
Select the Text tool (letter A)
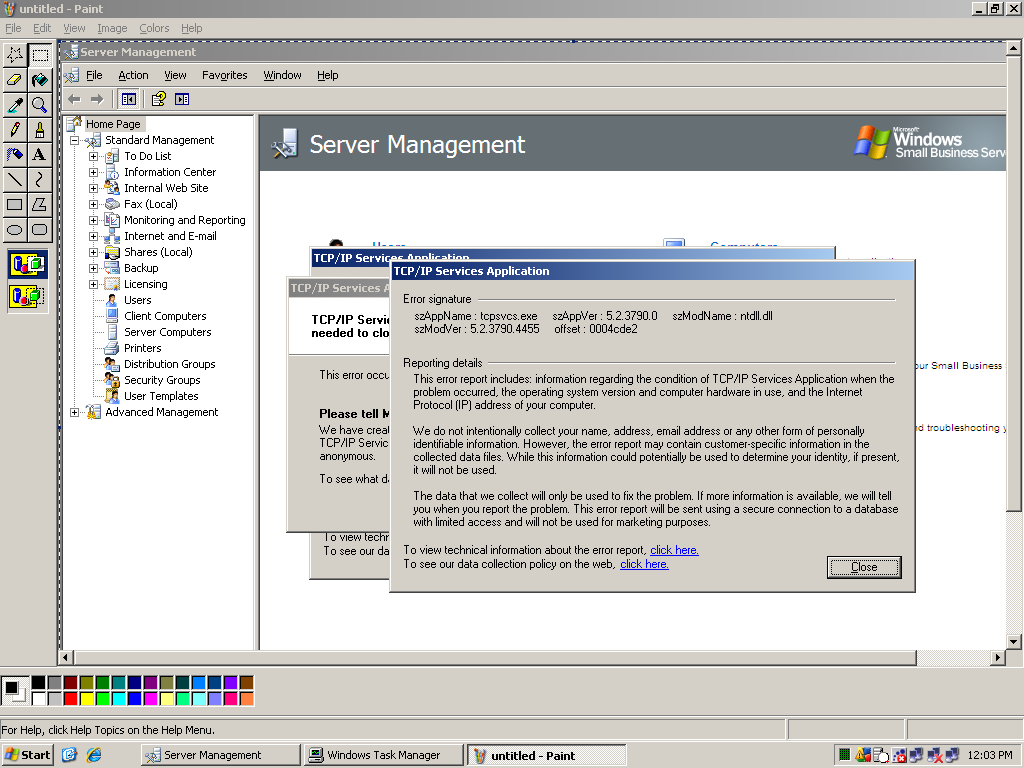[x=40, y=154]
